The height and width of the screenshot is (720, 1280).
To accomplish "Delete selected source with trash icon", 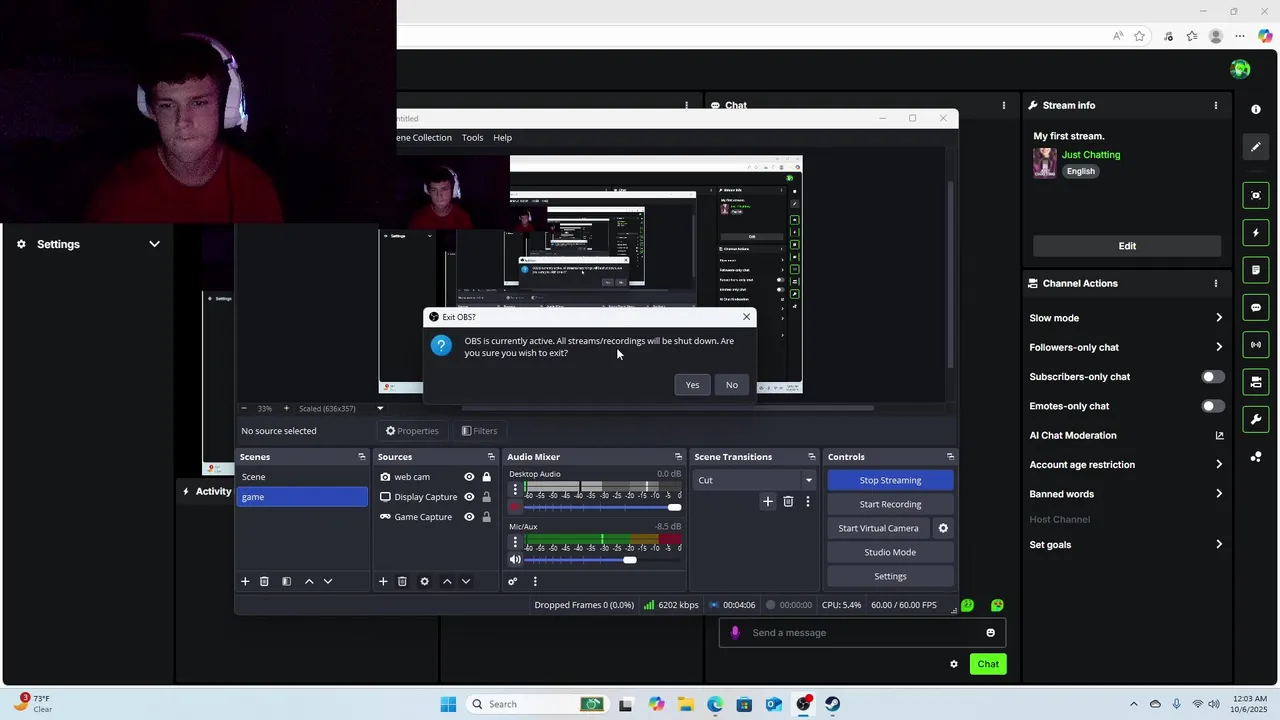I will coord(402,581).
